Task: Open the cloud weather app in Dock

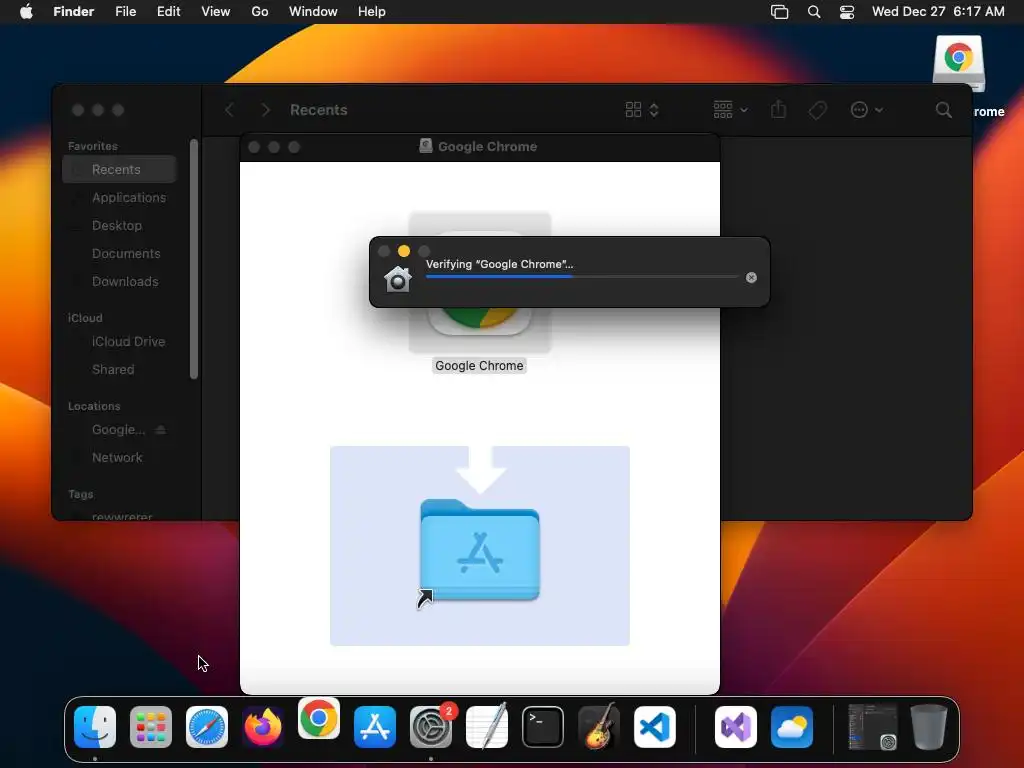Action: [x=792, y=727]
